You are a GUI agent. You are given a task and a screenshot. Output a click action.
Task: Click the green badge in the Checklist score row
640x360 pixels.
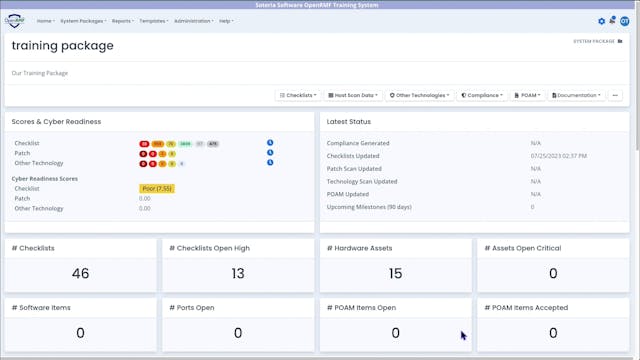pos(185,144)
